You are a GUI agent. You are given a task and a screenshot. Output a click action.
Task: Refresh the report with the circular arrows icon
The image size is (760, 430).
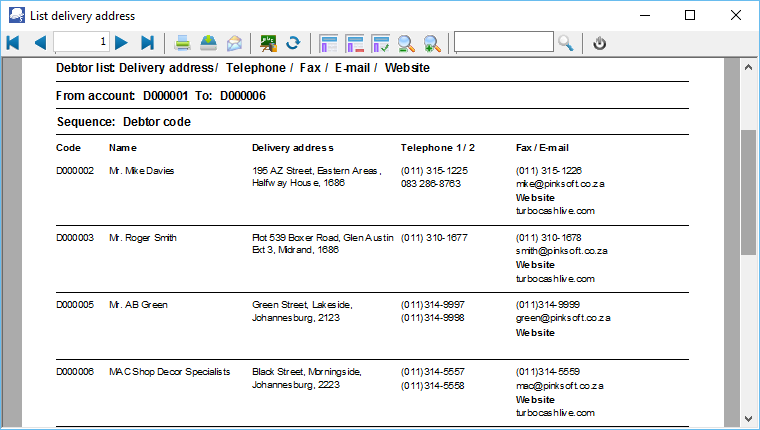(293, 42)
